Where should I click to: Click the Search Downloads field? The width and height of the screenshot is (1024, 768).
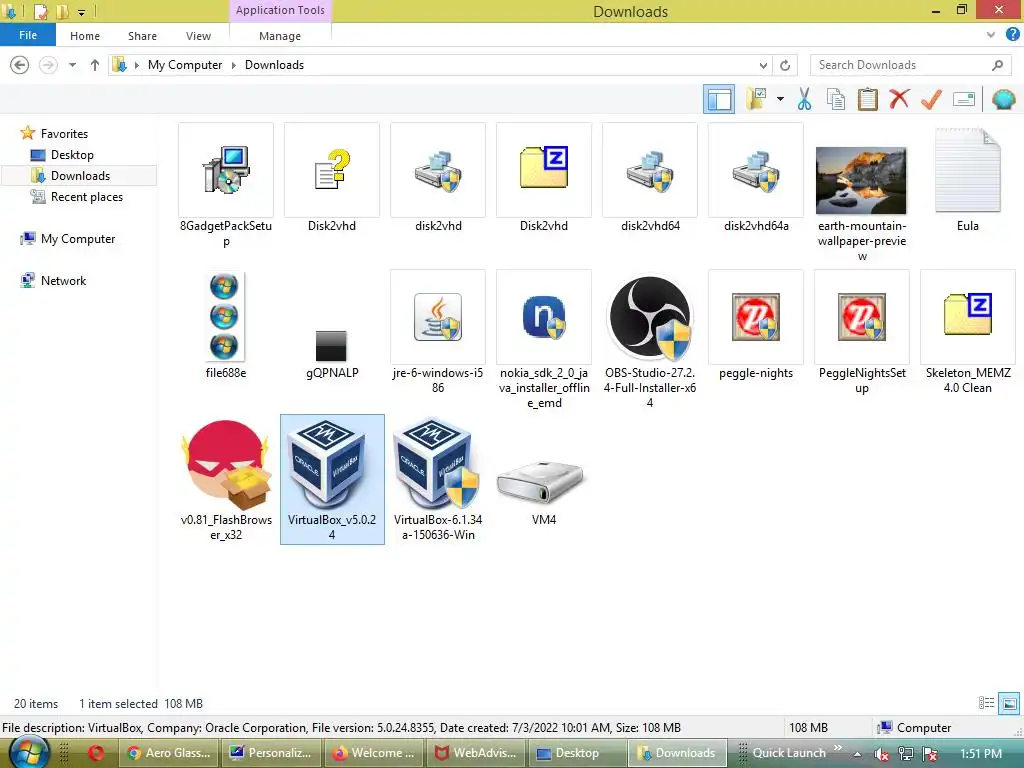(910, 65)
